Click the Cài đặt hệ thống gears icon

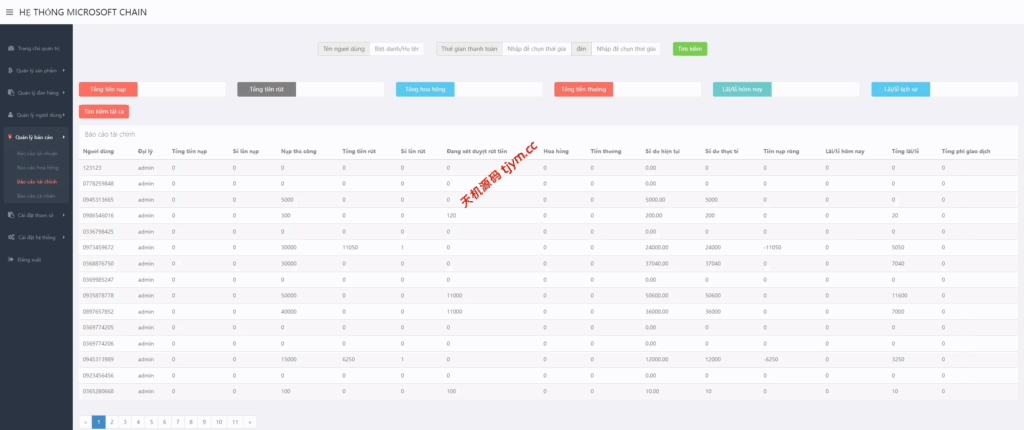click(10, 237)
